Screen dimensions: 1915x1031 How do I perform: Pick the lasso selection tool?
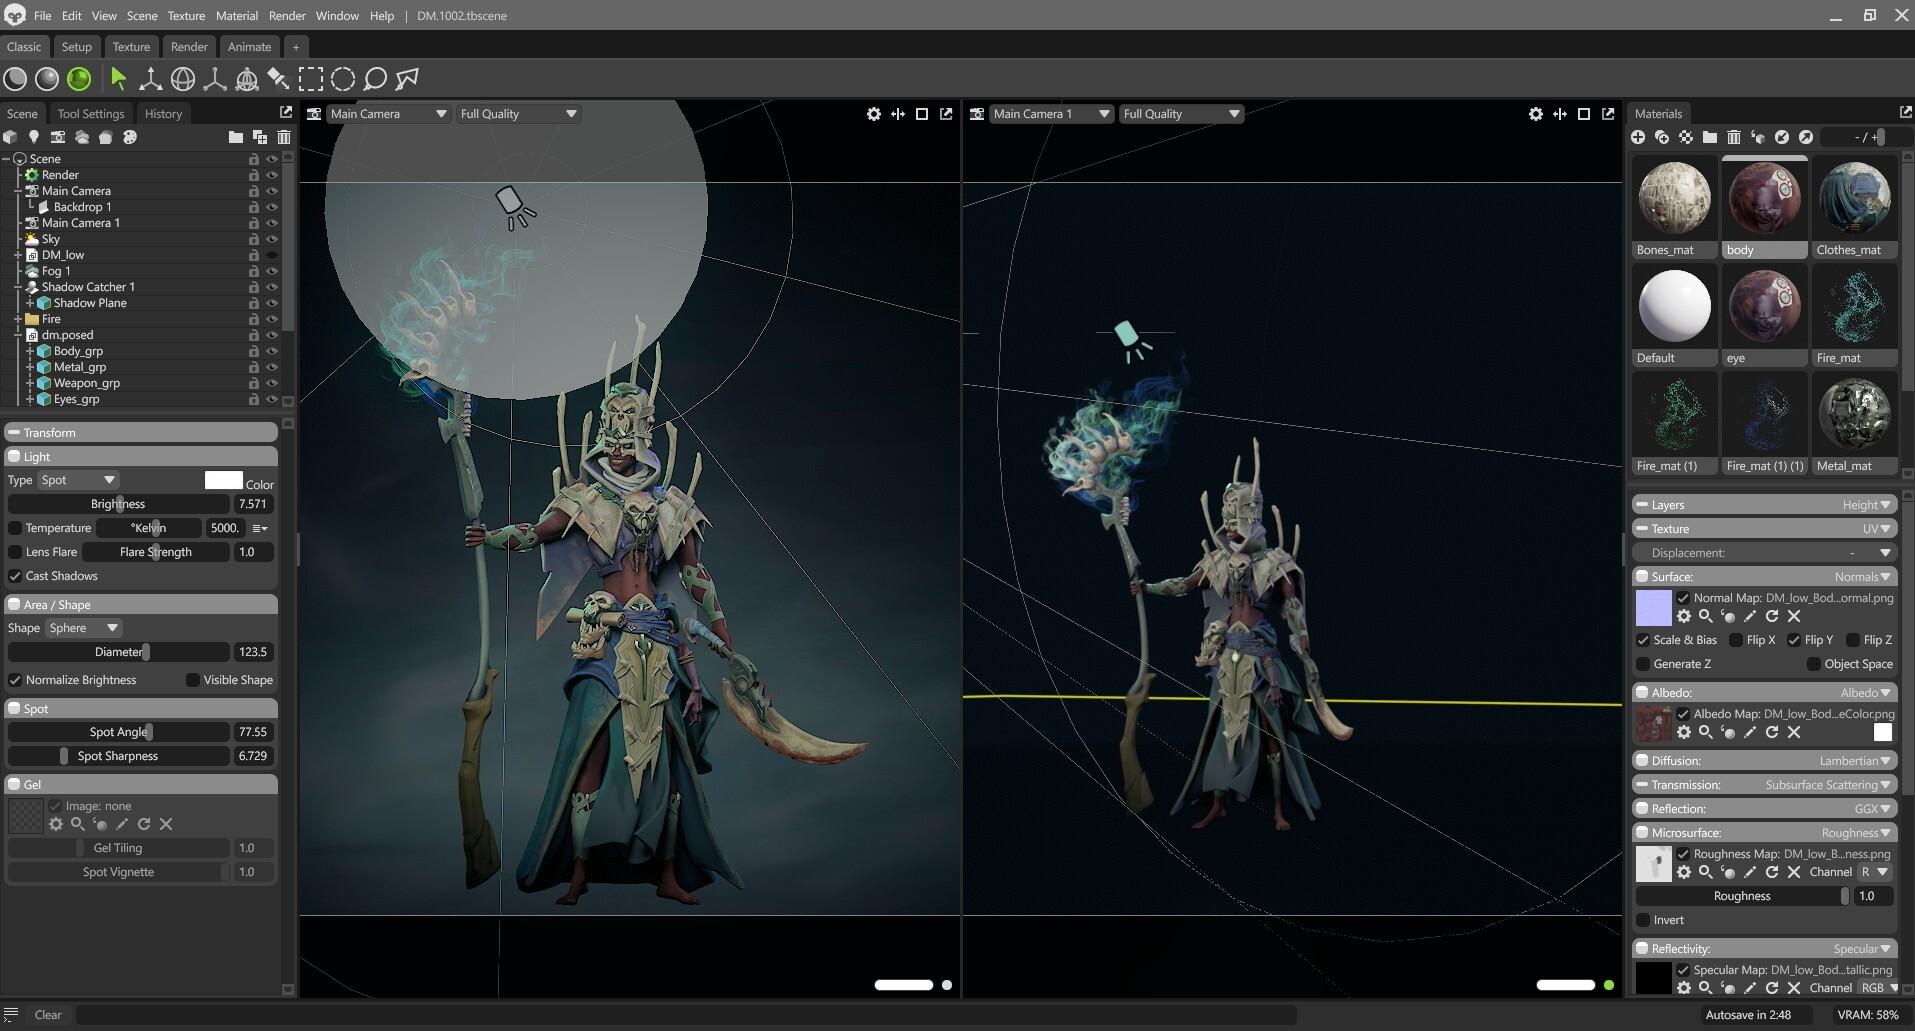tap(375, 79)
